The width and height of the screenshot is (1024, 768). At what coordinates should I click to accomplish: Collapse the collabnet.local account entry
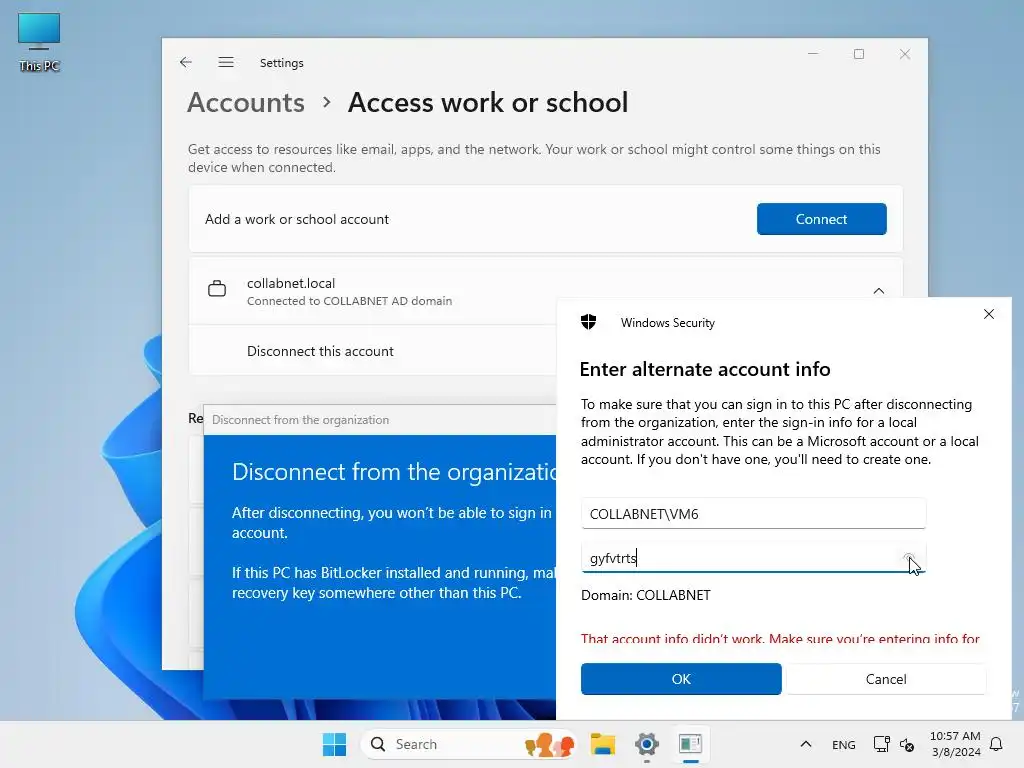878,291
